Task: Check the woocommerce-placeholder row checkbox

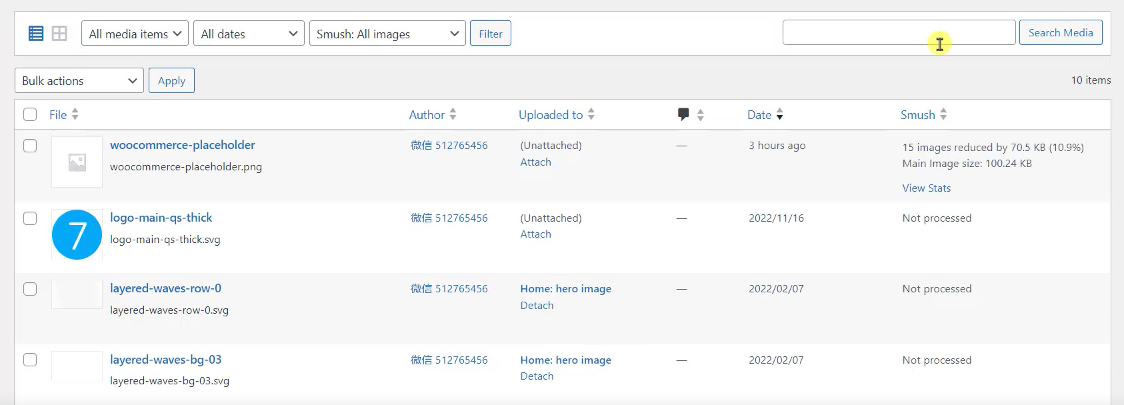Action: coord(30,146)
